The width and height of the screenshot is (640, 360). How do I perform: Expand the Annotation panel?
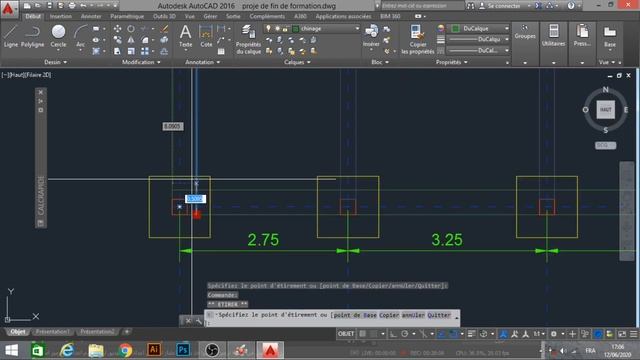[202, 62]
